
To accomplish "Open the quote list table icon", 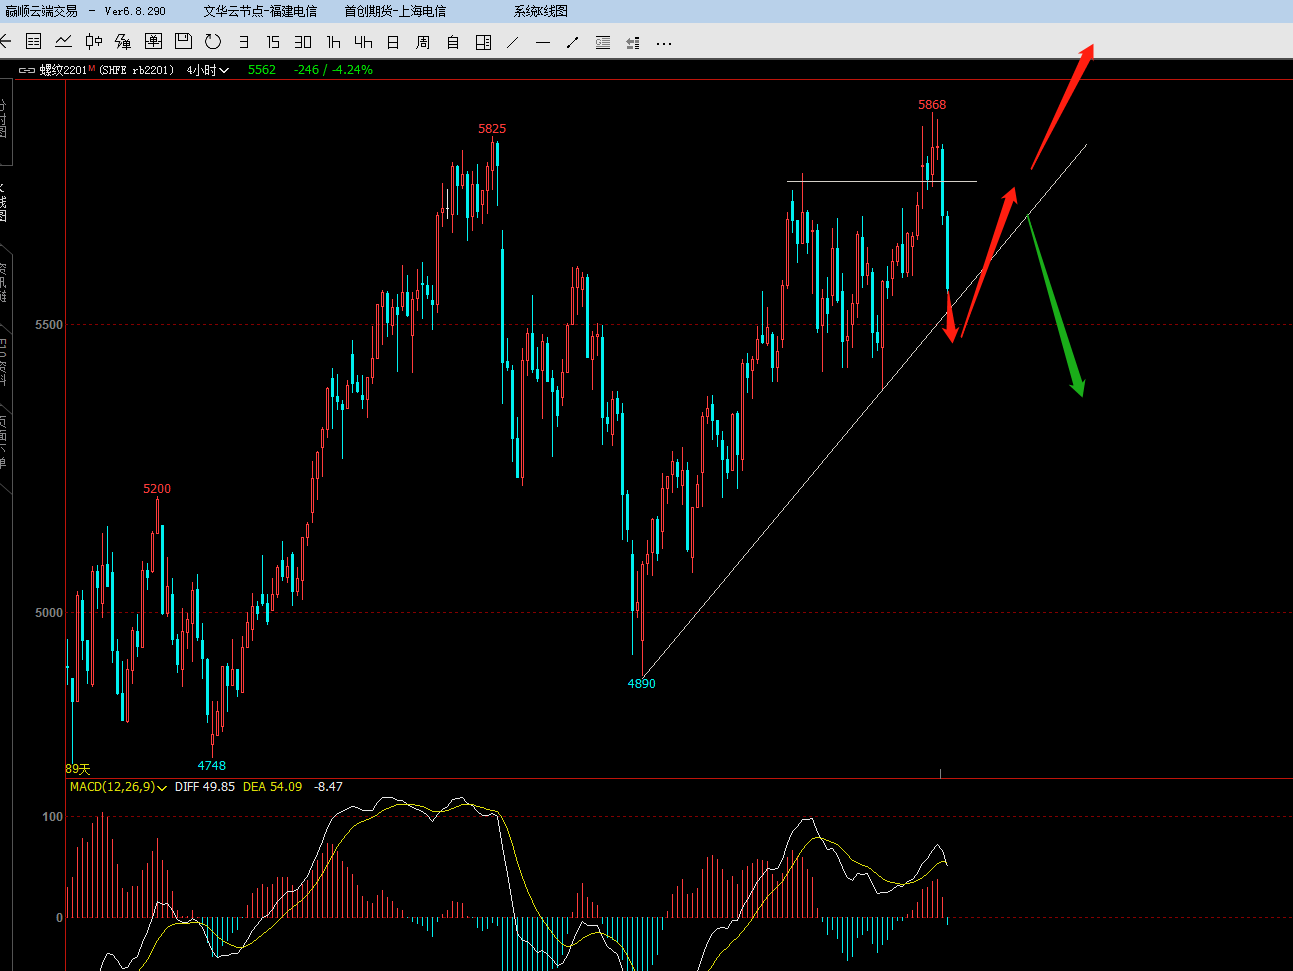I will point(33,42).
